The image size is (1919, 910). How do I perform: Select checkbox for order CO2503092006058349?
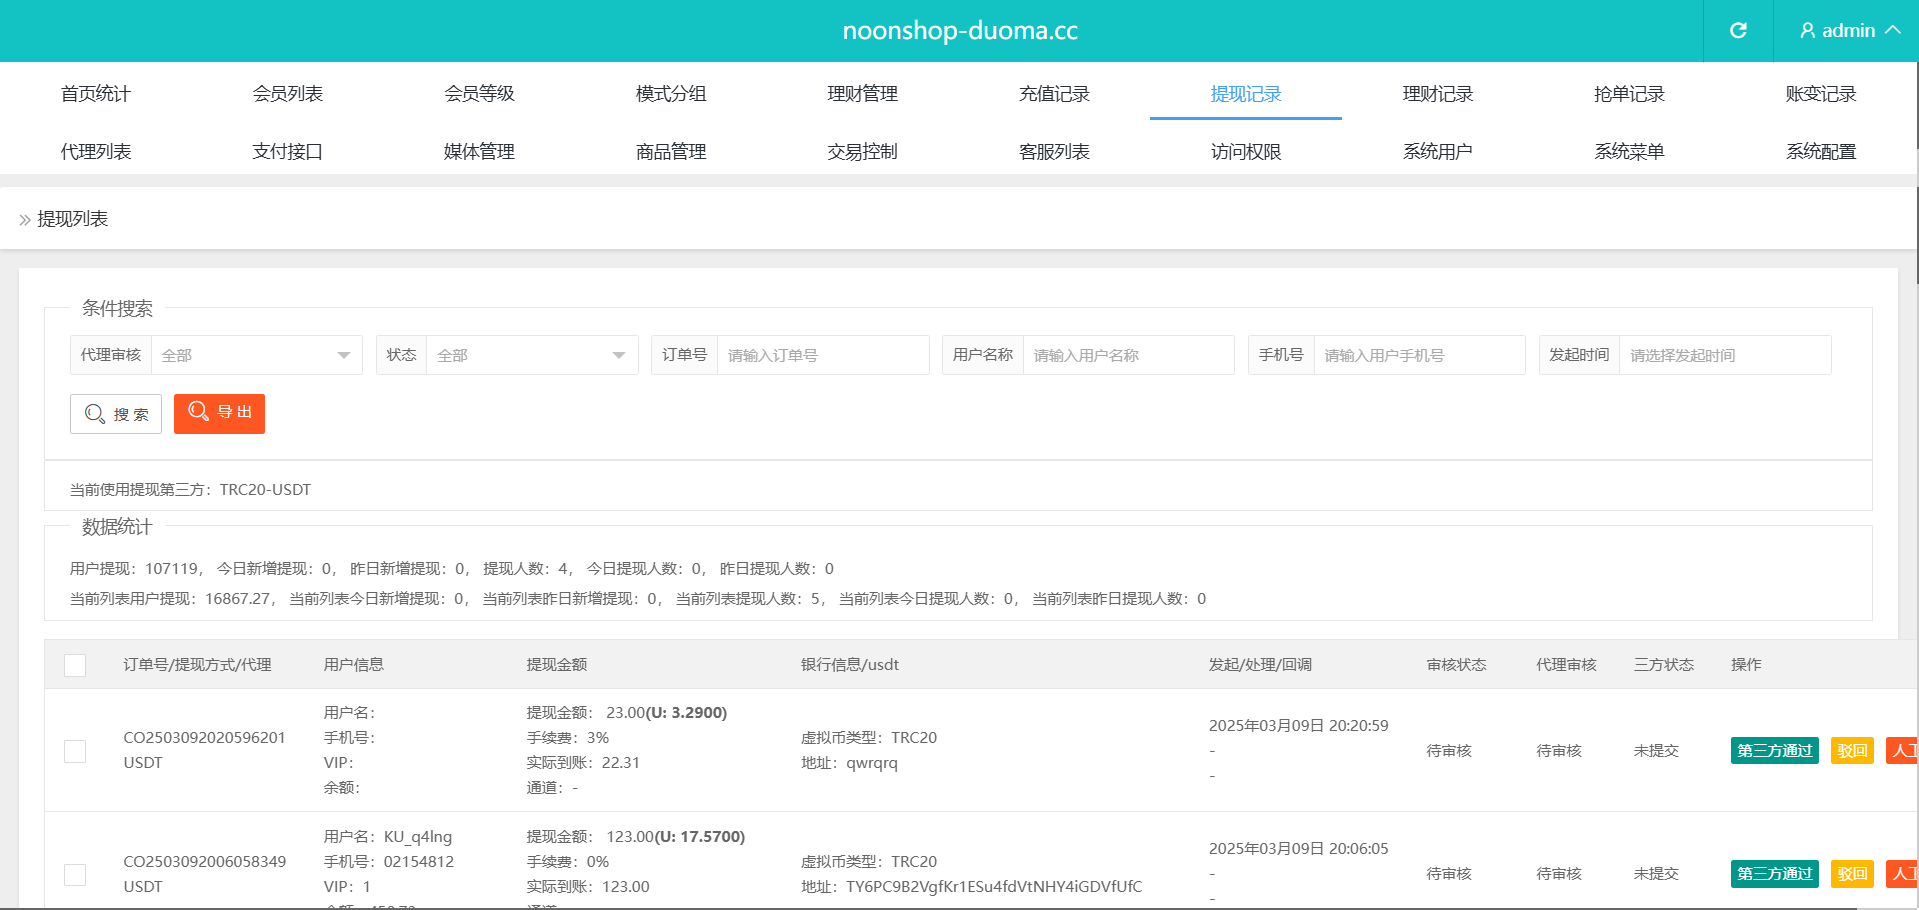(75, 875)
